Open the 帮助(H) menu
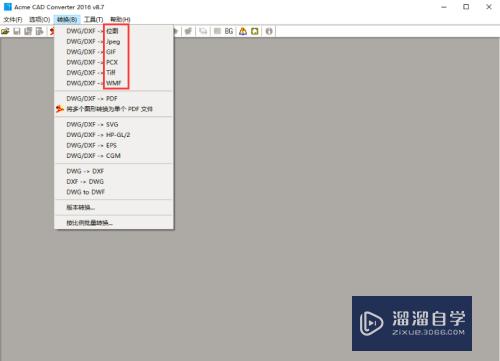 click(120, 20)
